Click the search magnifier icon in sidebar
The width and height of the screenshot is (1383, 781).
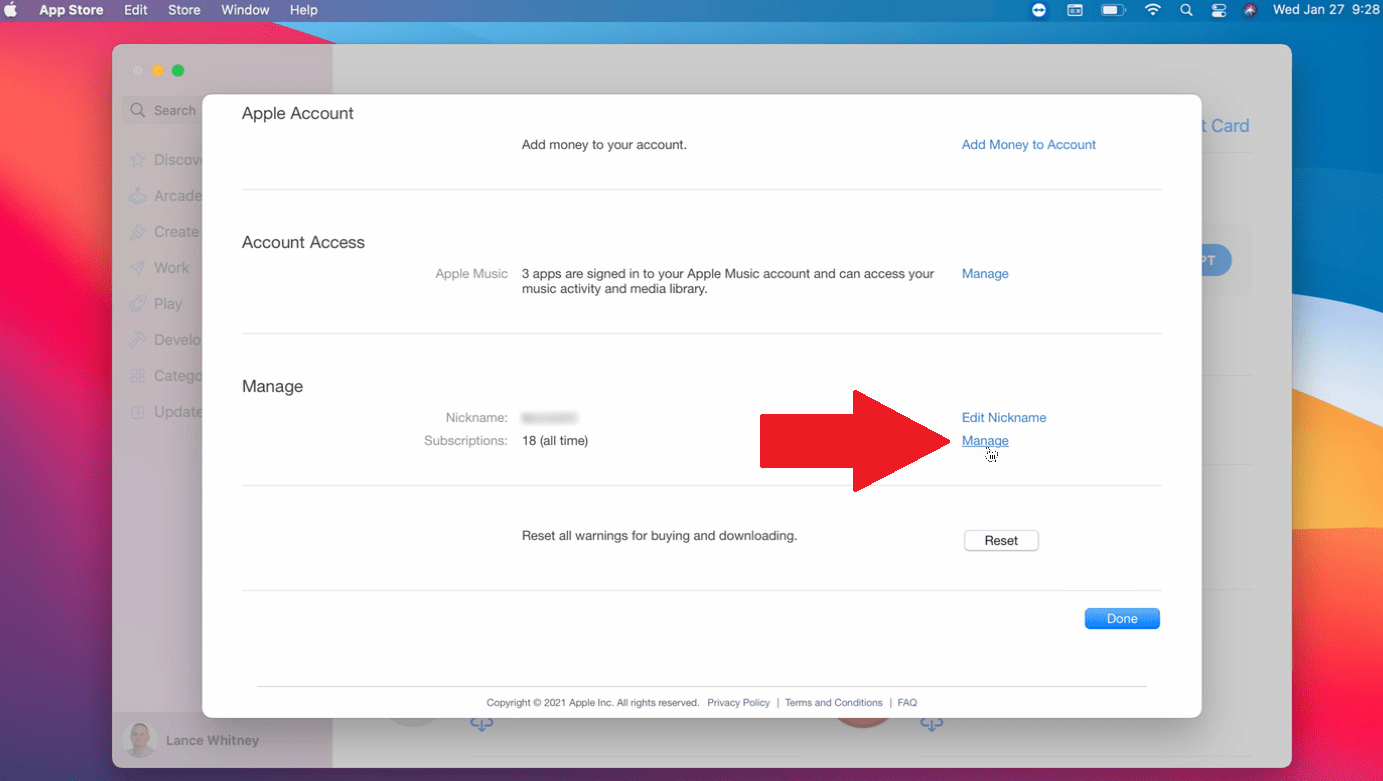pos(139,110)
